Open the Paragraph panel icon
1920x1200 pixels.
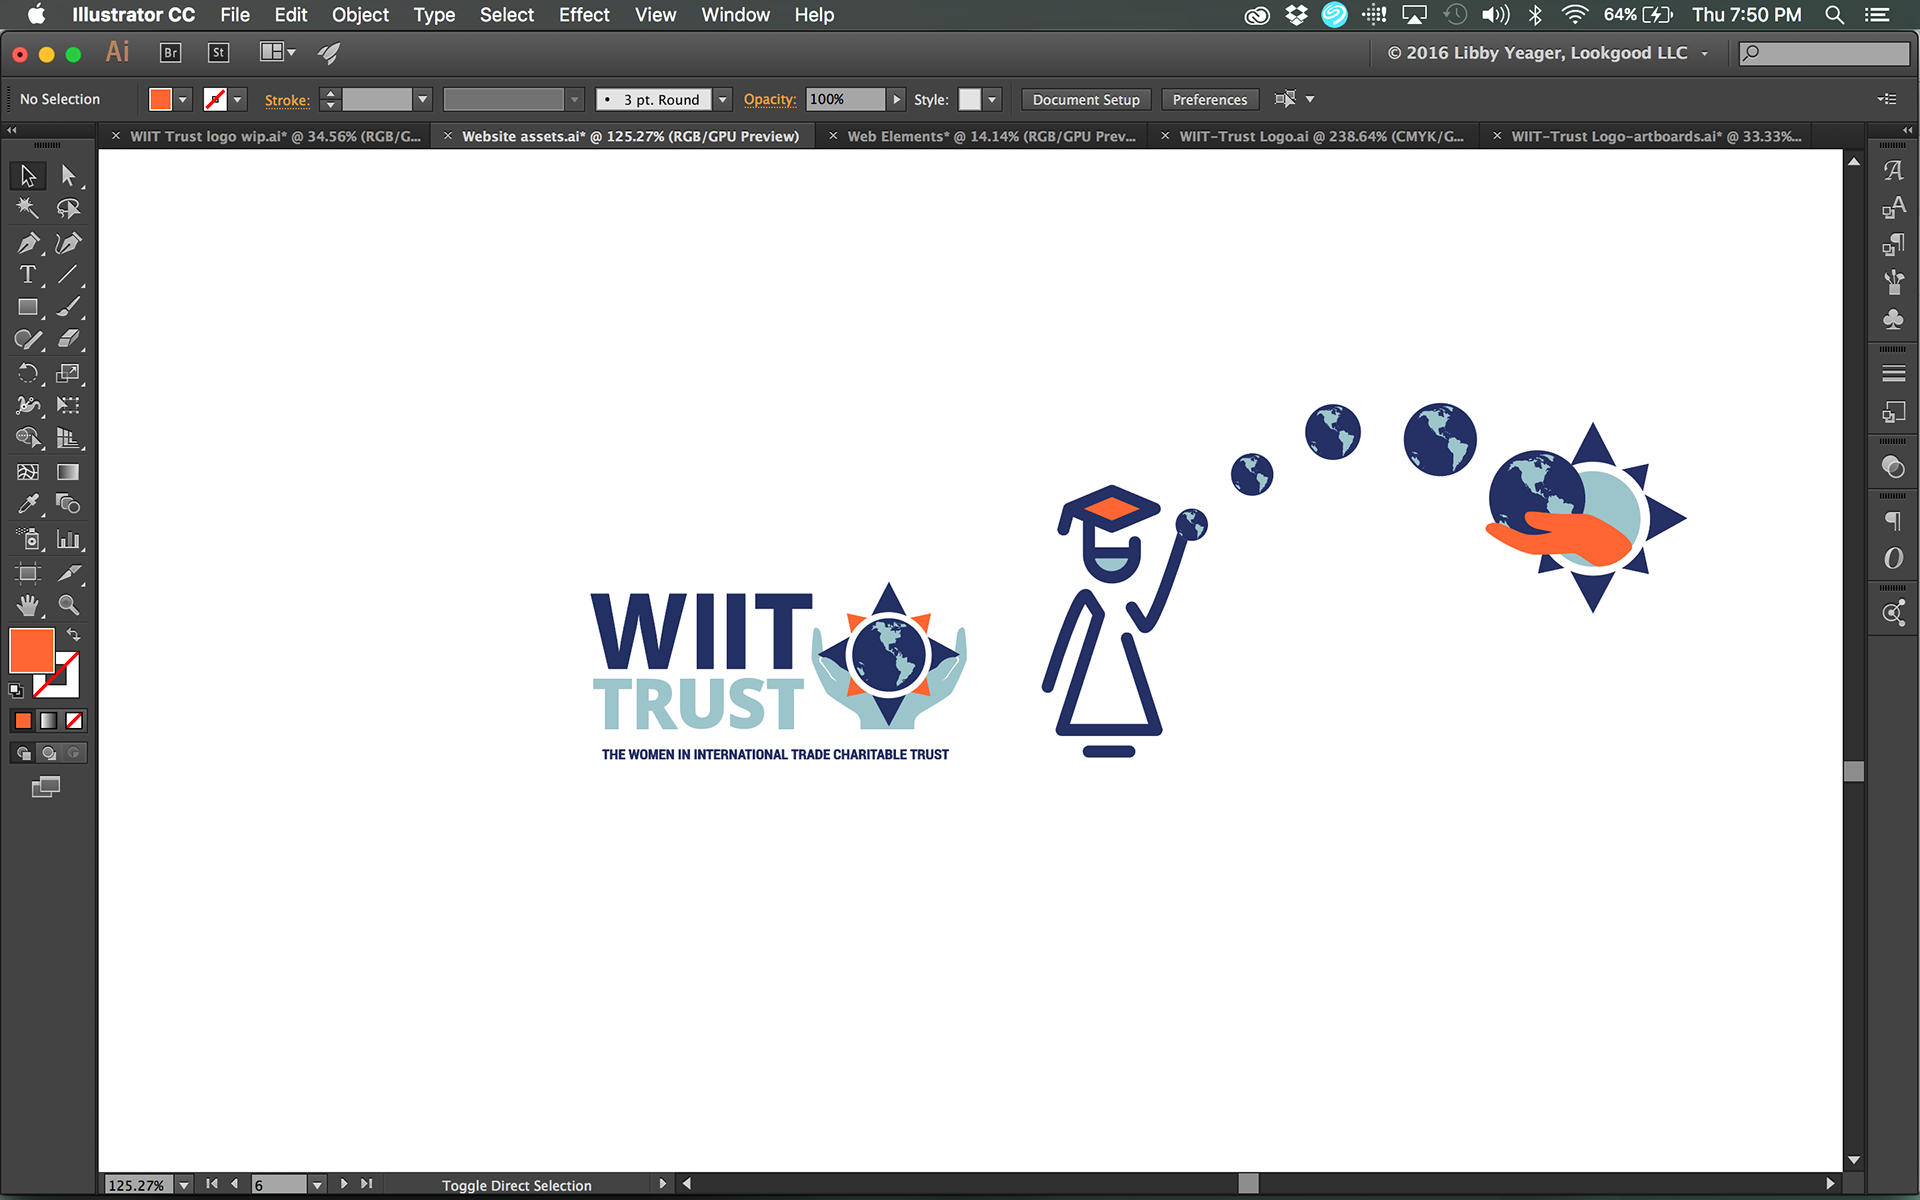pyautogui.click(x=1892, y=521)
